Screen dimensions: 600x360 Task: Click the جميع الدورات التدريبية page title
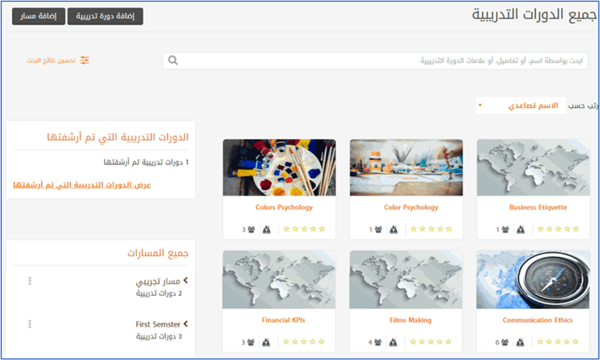[x=534, y=15]
